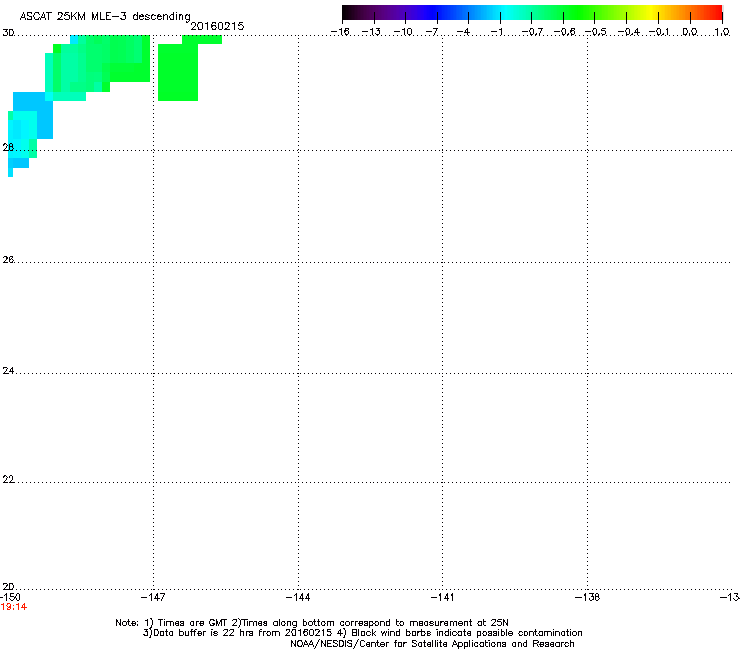Click the -0.7 colorbar label
This screenshot has width=740, height=650.
532,32
